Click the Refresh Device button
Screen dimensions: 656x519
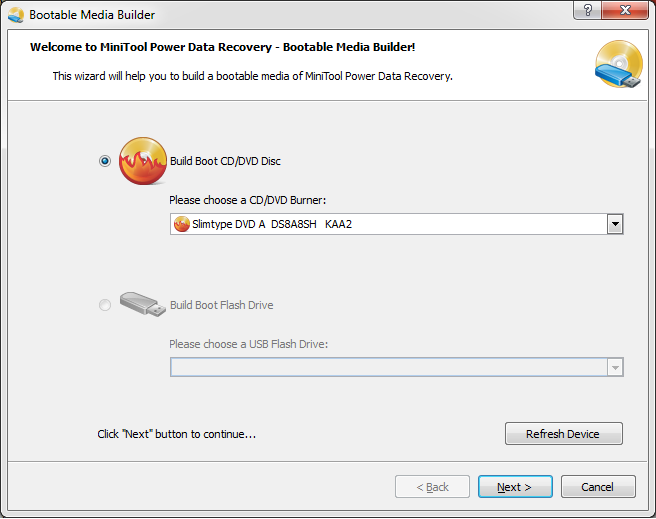click(x=564, y=434)
